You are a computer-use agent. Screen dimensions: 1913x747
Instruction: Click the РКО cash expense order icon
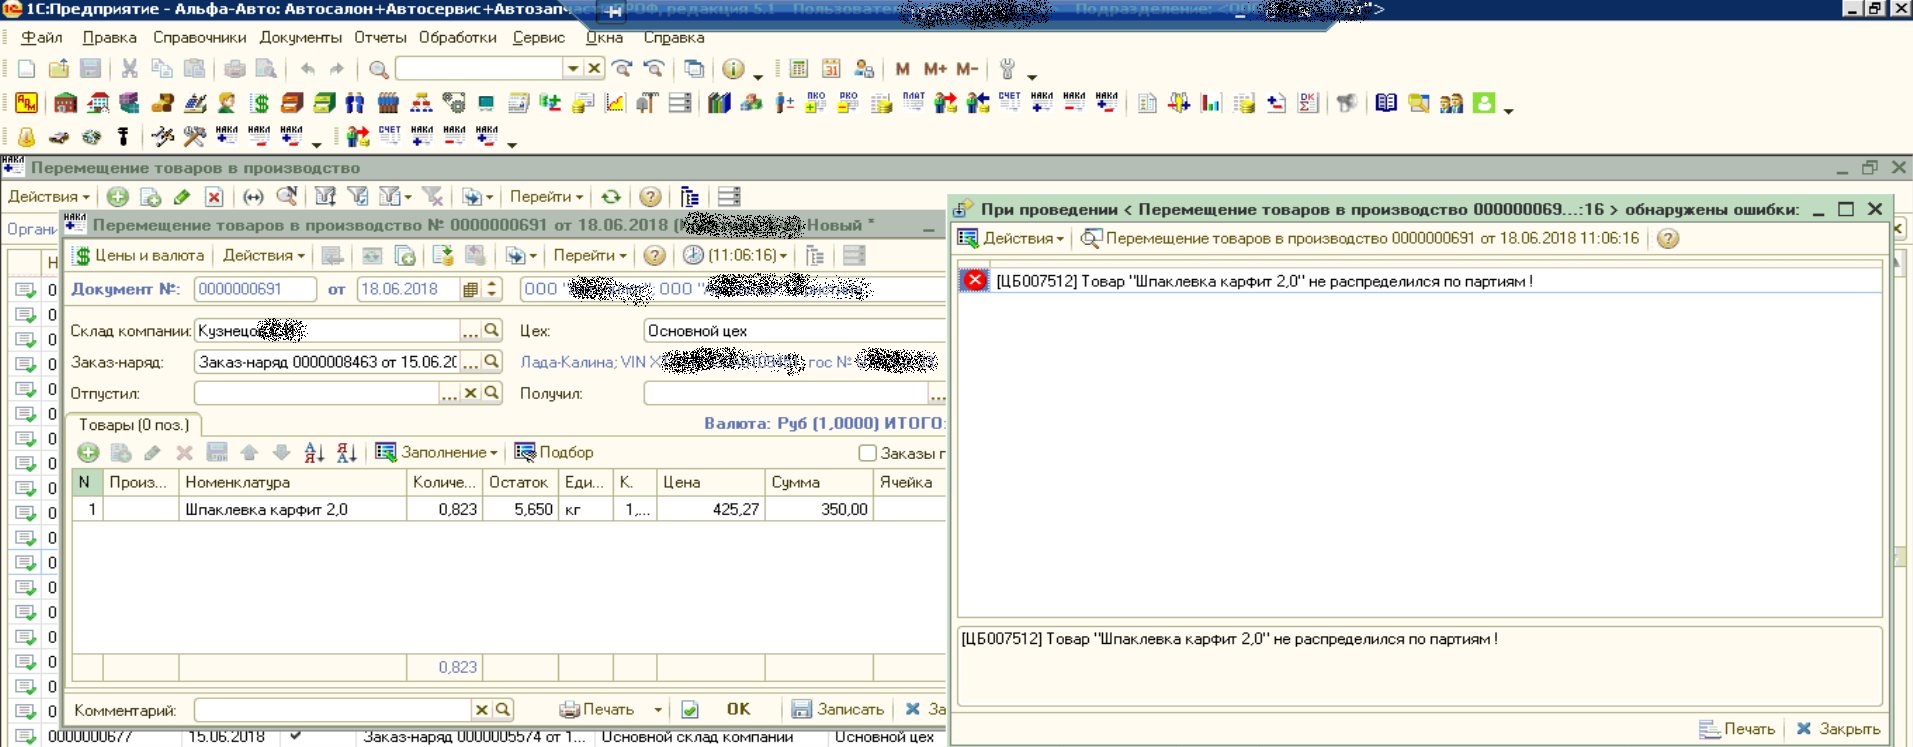(848, 103)
